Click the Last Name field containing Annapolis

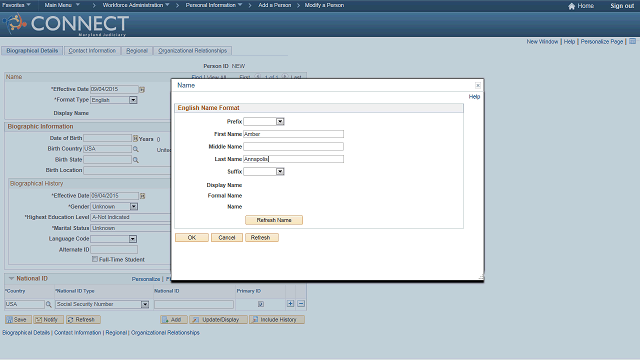point(293,159)
